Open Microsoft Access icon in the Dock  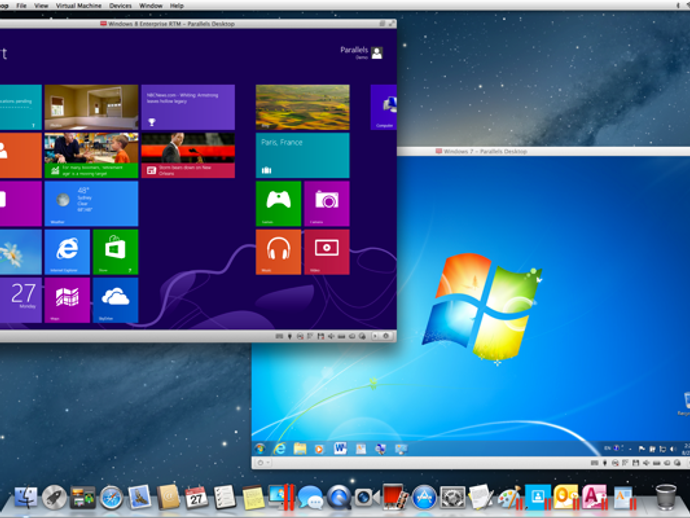[x=595, y=497]
